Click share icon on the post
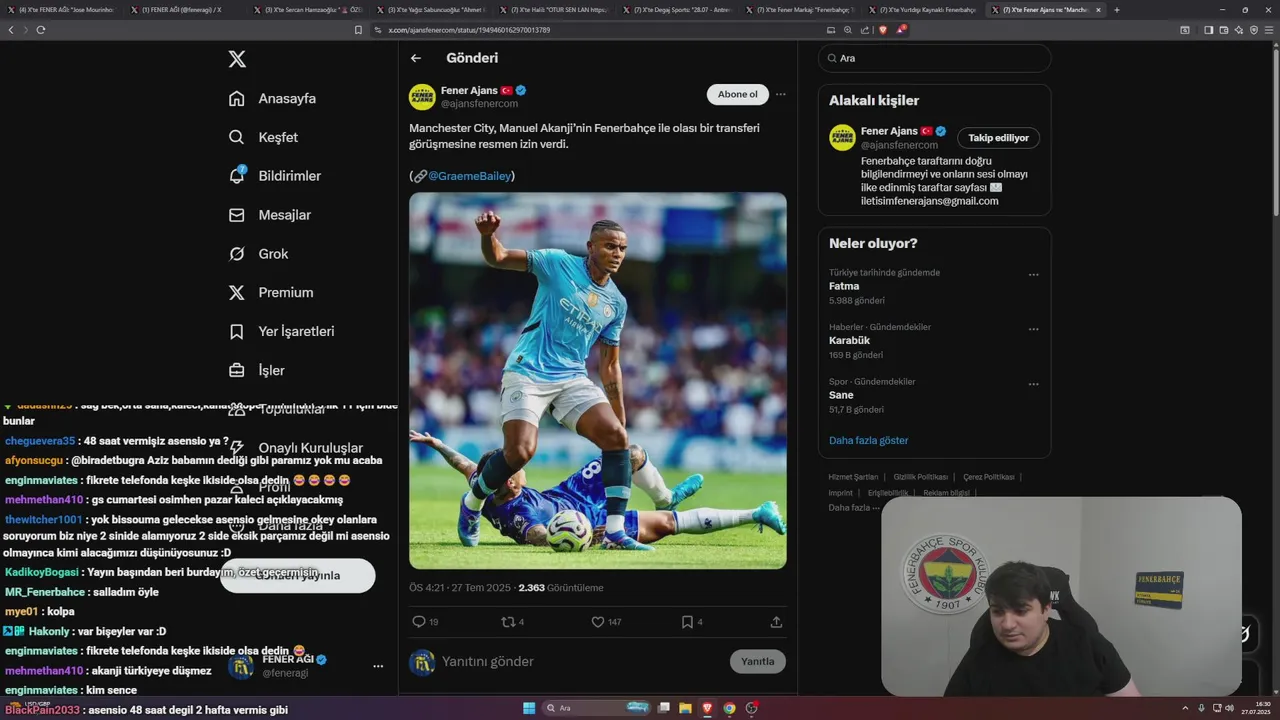The image size is (1280, 720). tap(776, 622)
